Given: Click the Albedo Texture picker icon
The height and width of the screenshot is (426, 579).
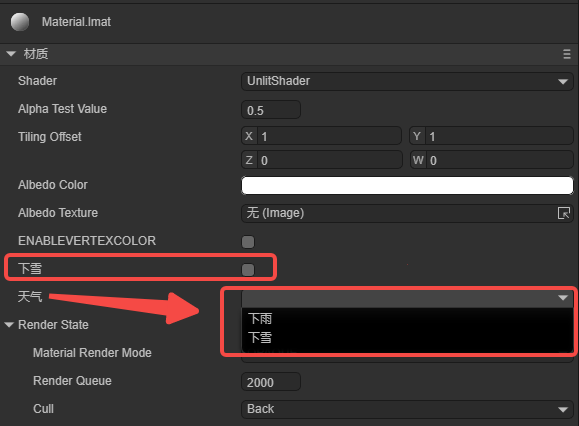Looking at the screenshot, I should pyautogui.click(x=564, y=213).
